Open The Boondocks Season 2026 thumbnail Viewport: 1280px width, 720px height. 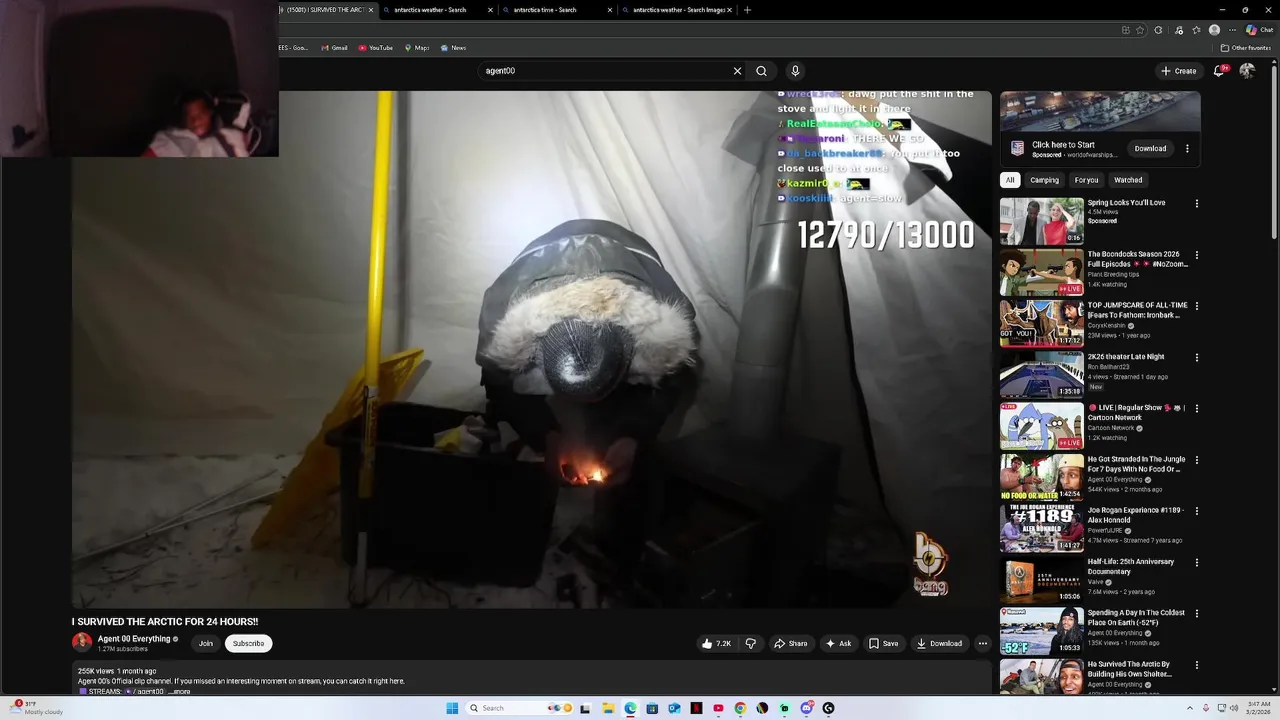(x=1041, y=272)
